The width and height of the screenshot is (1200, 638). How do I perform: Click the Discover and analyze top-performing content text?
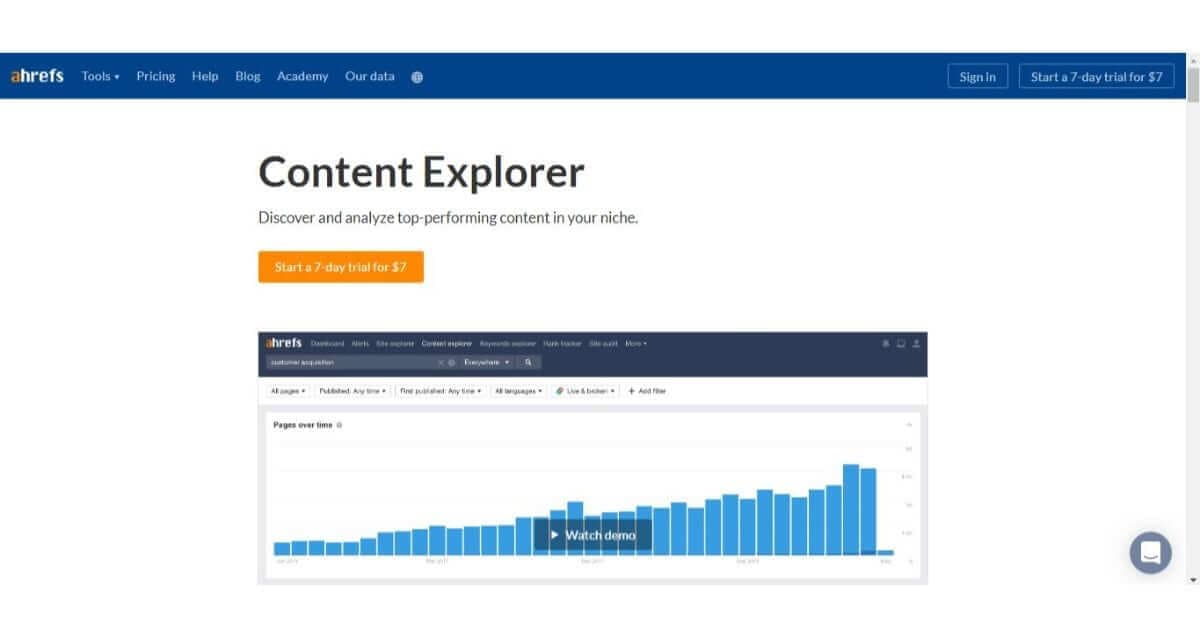click(x=448, y=217)
